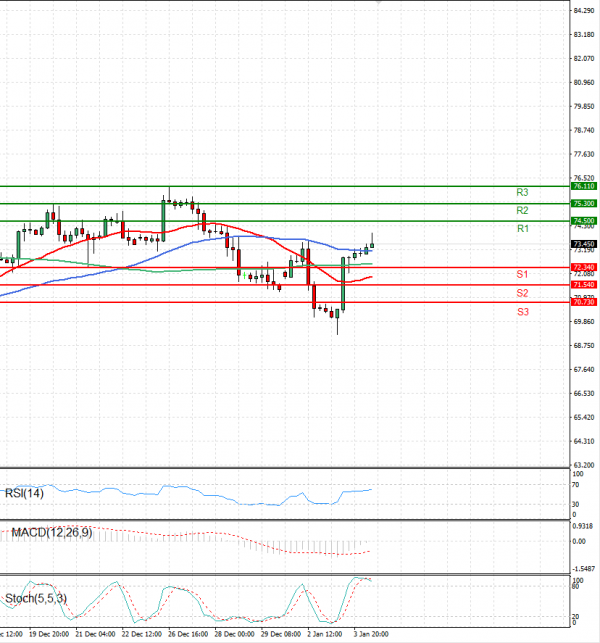Click the MACD -1.5487 scale value
This screenshot has width=600, height=643.
pos(583,569)
